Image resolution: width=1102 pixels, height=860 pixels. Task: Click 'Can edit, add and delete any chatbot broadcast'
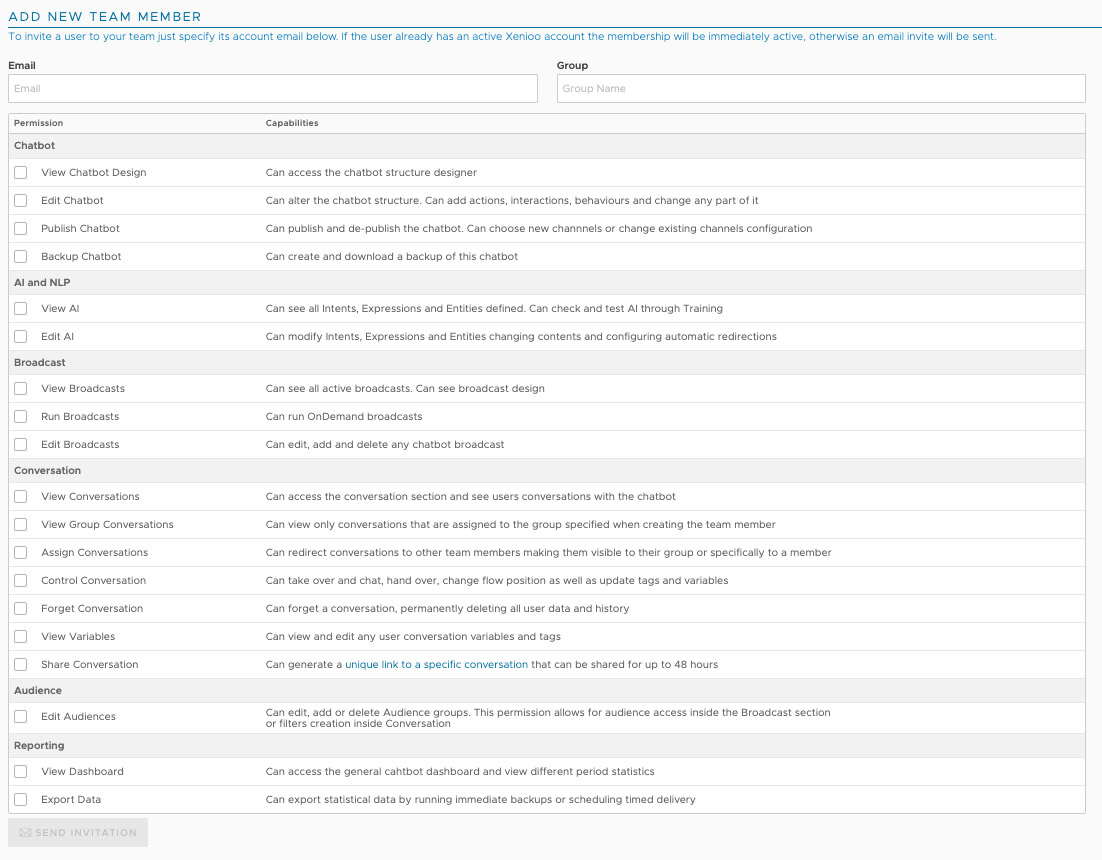pyautogui.click(x=384, y=445)
